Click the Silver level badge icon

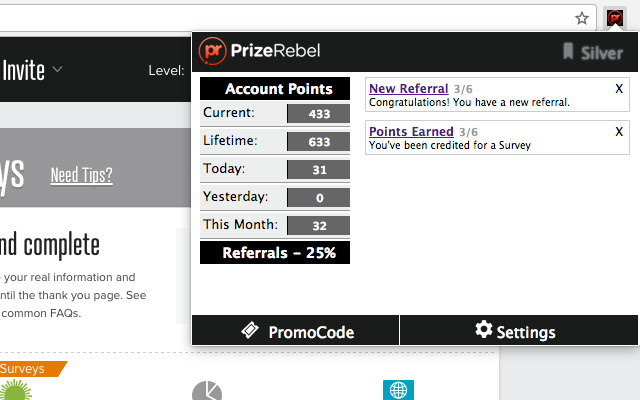[x=568, y=52]
